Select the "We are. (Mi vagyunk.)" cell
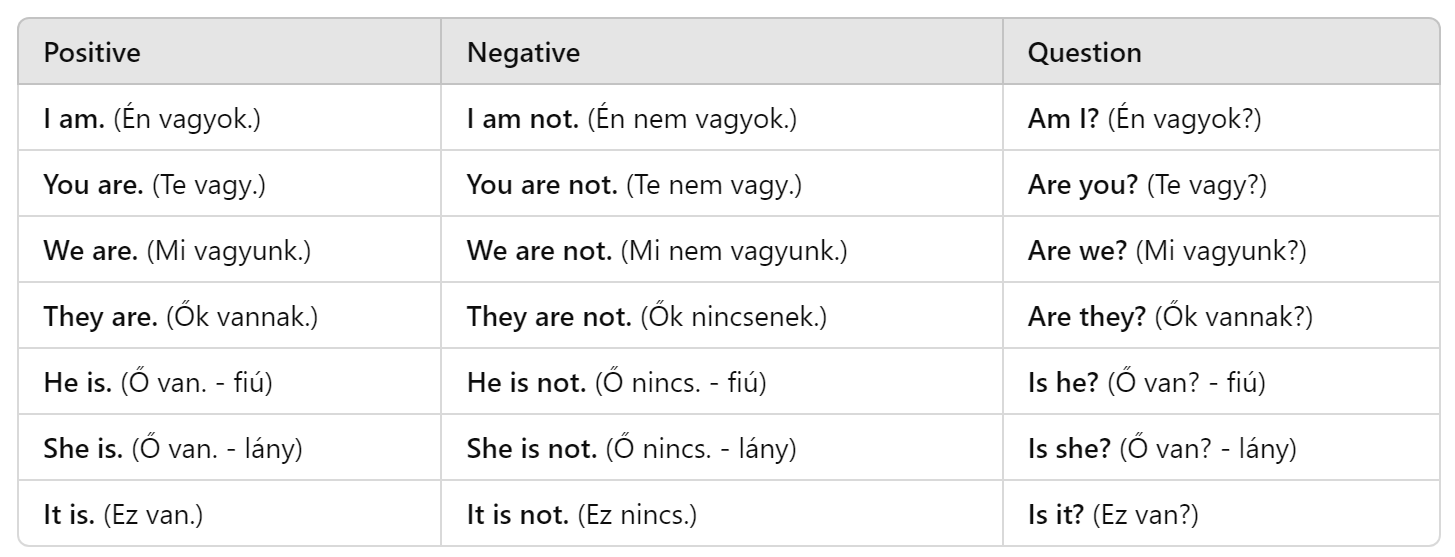Image resolution: width=1455 pixels, height=557 pixels. click(x=177, y=252)
